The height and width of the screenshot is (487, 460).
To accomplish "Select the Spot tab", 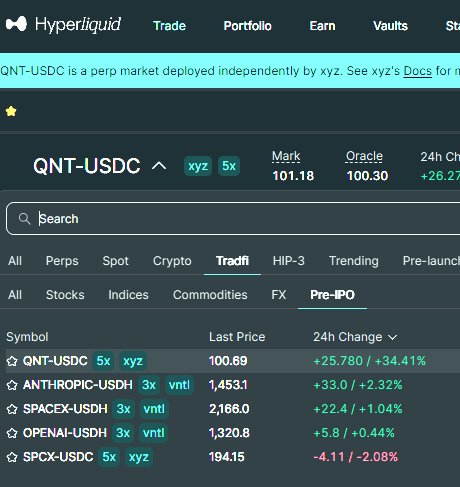I will pyautogui.click(x=115, y=261).
